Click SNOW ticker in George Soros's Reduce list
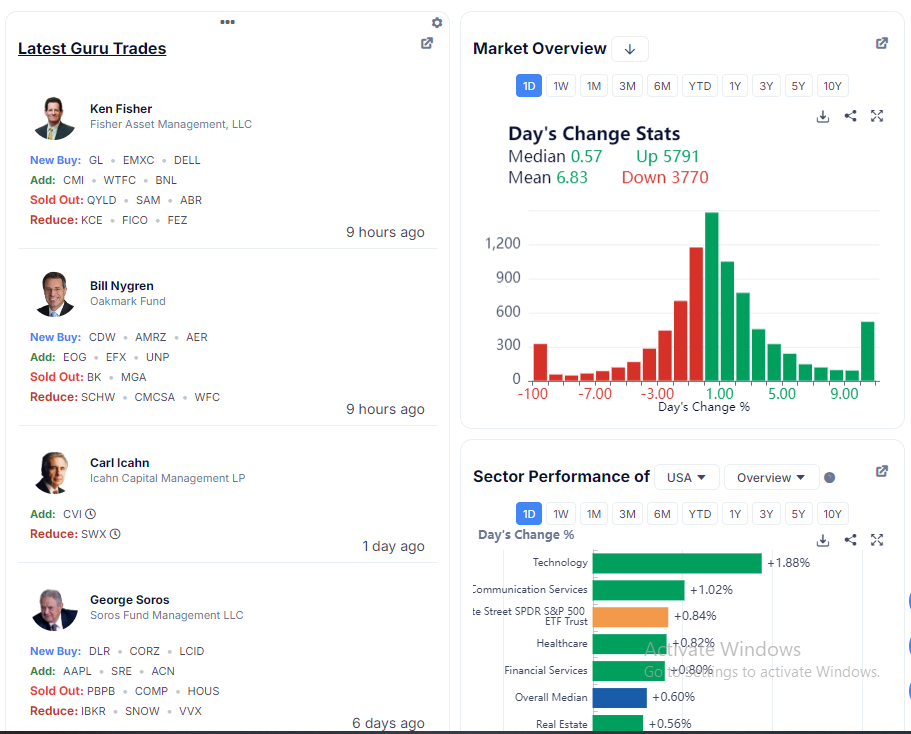 (x=142, y=711)
